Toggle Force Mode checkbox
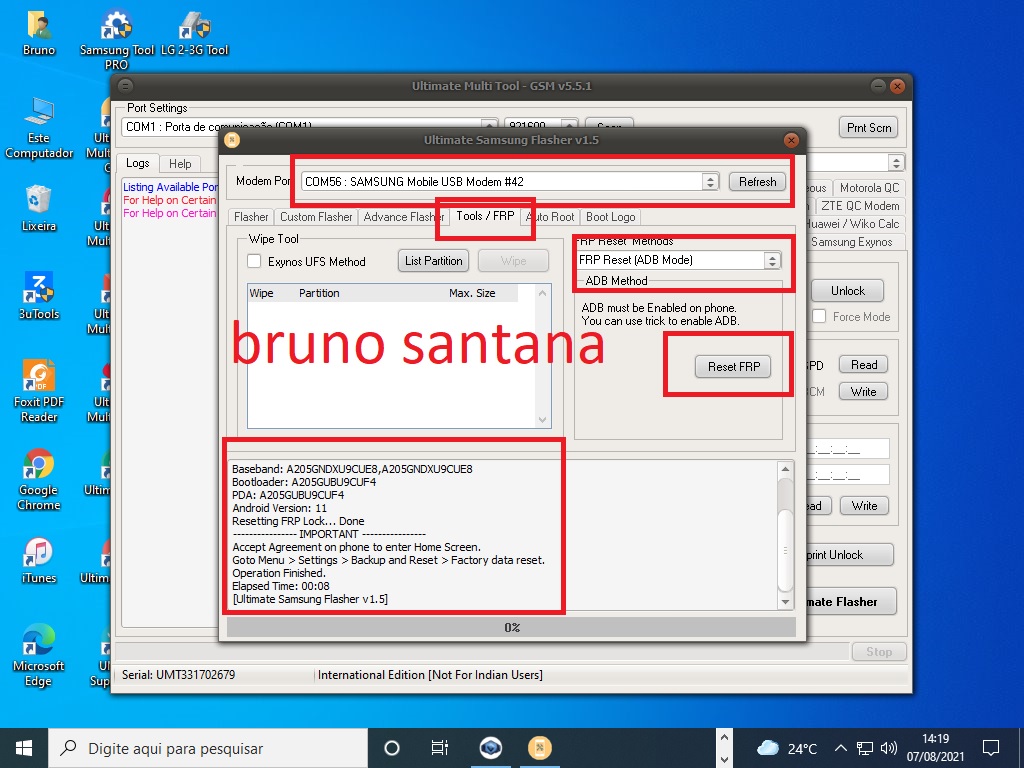This screenshot has height=768, width=1024. [x=819, y=317]
